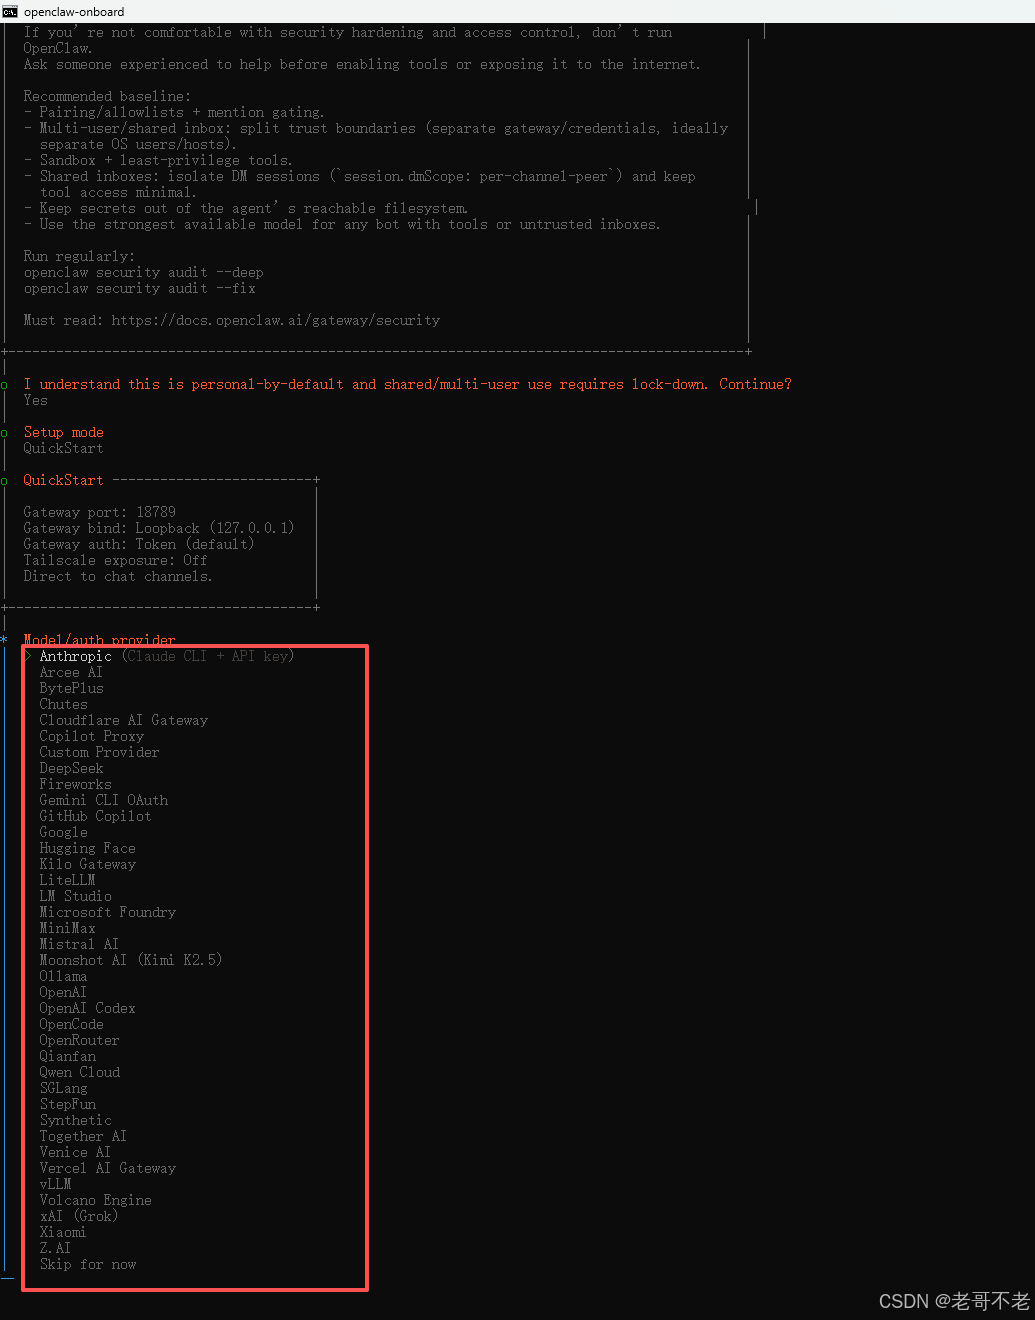Select OpenRouter provider

(79, 1040)
